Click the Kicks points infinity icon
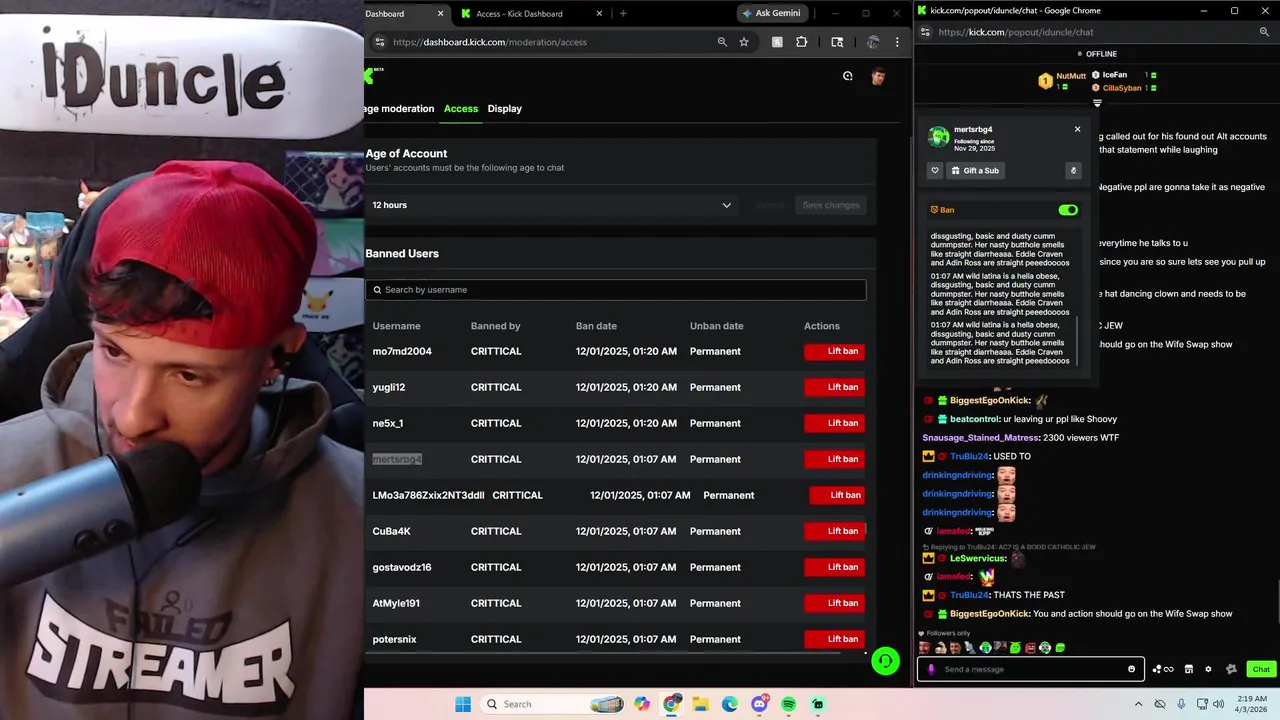 click(x=1163, y=669)
